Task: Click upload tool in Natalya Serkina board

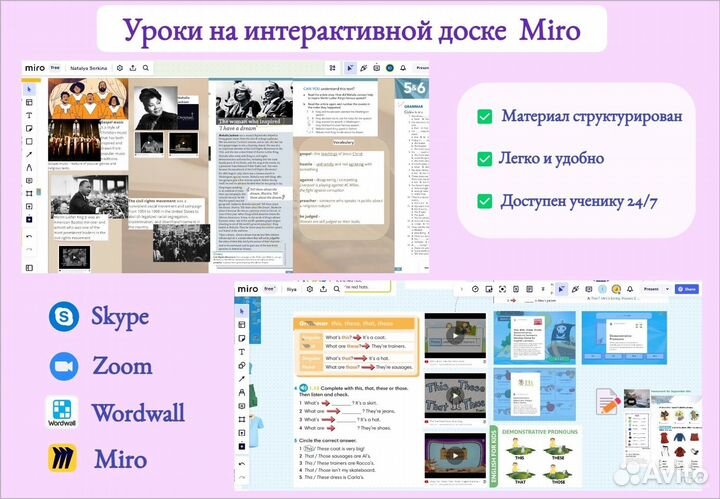Action: click(x=29, y=206)
